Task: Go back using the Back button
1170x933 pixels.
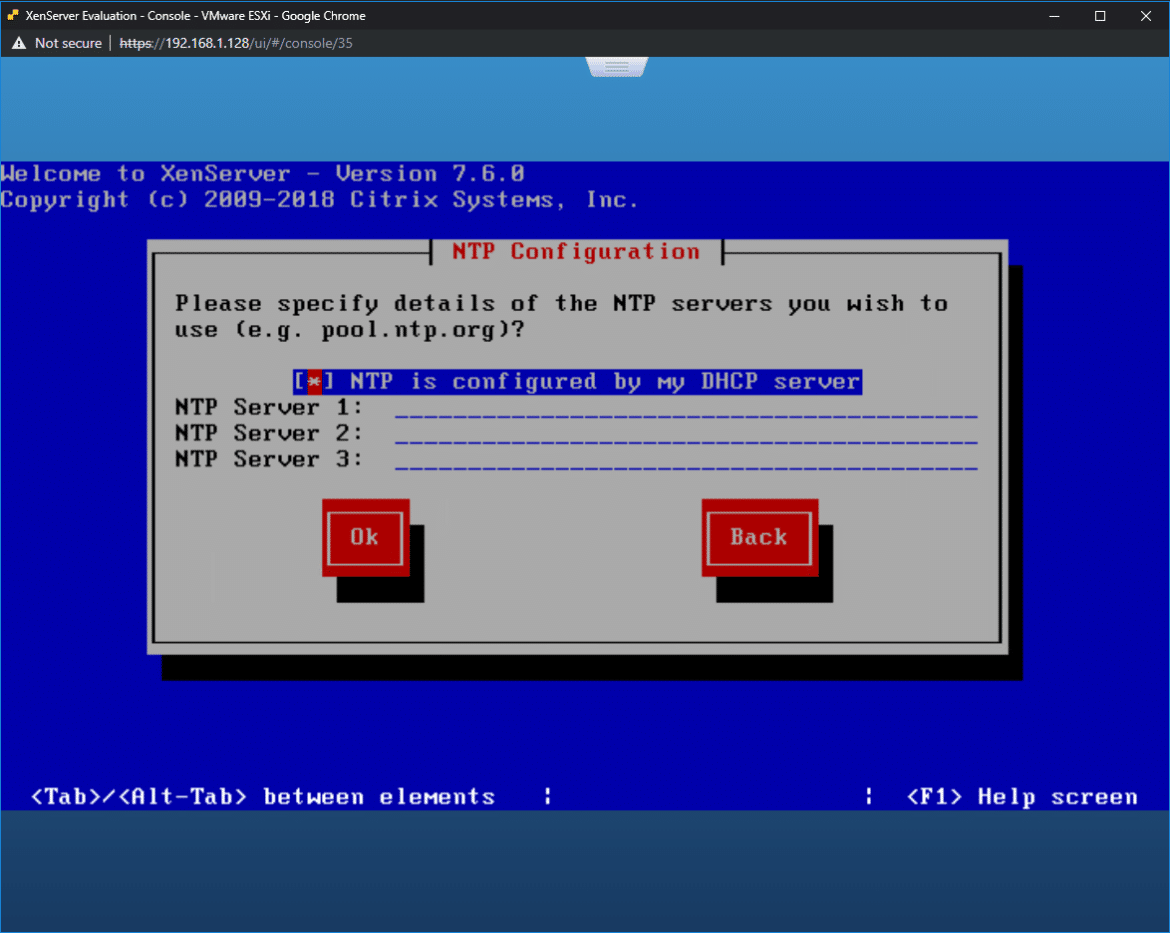Action: [760, 537]
